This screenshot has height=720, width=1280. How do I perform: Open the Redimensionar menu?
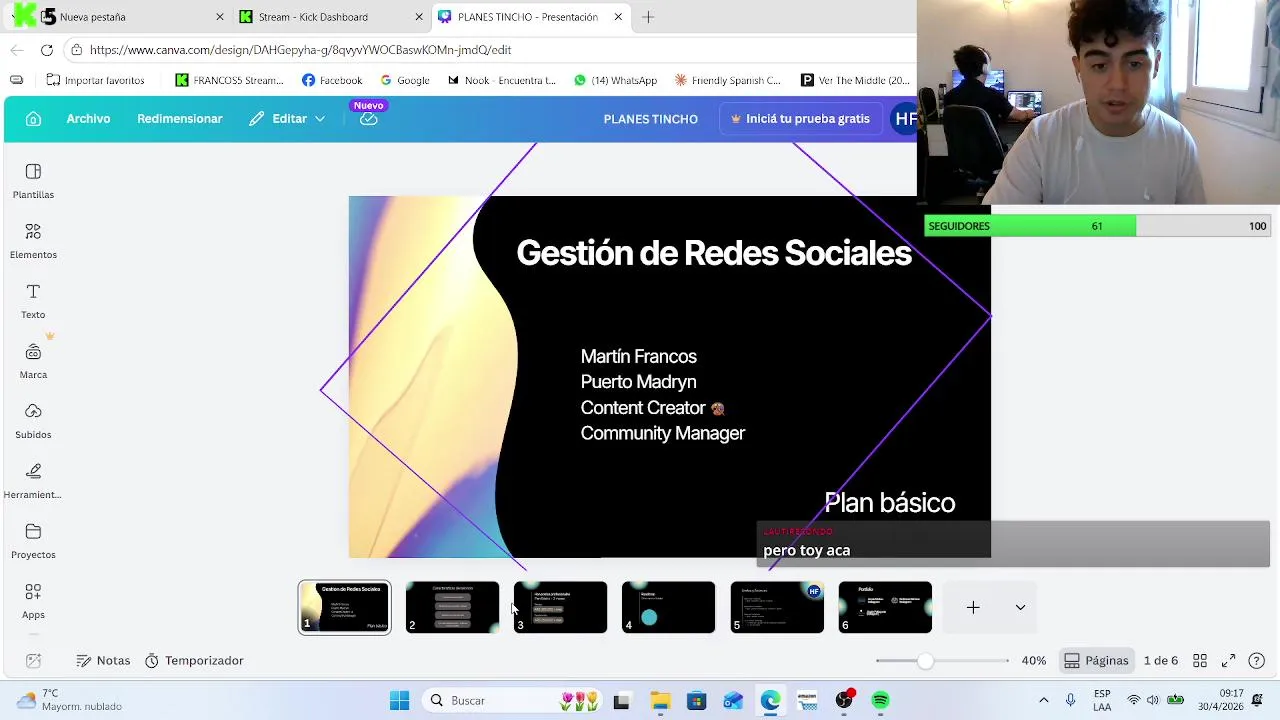click(x=180, y=119)
